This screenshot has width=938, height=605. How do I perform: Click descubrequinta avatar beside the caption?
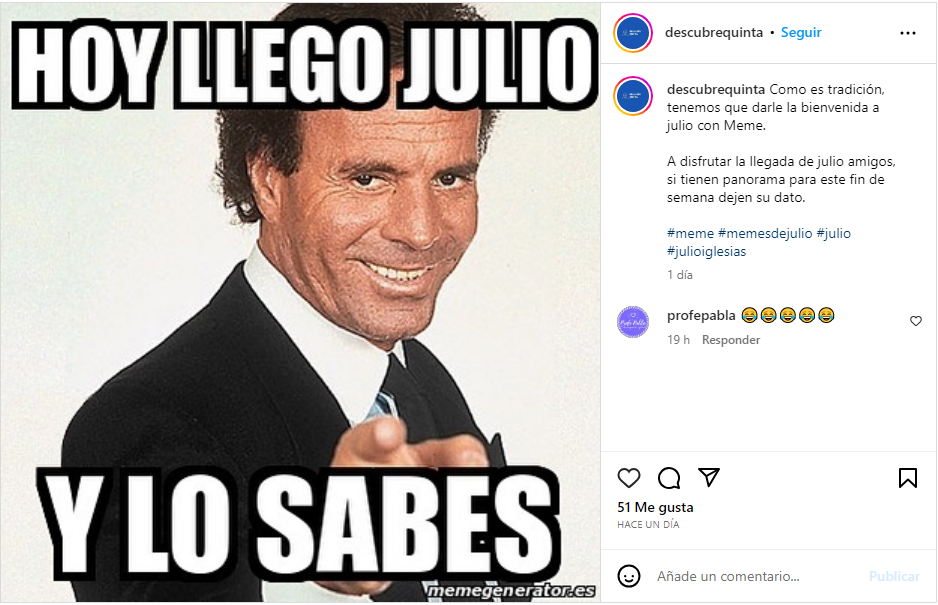pyautogui.click(x=633, y=96)
